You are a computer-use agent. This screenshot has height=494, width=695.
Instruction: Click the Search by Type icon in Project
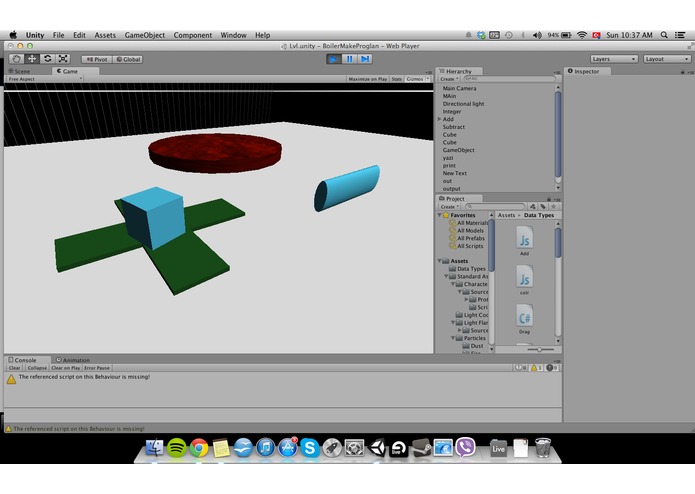532,206
